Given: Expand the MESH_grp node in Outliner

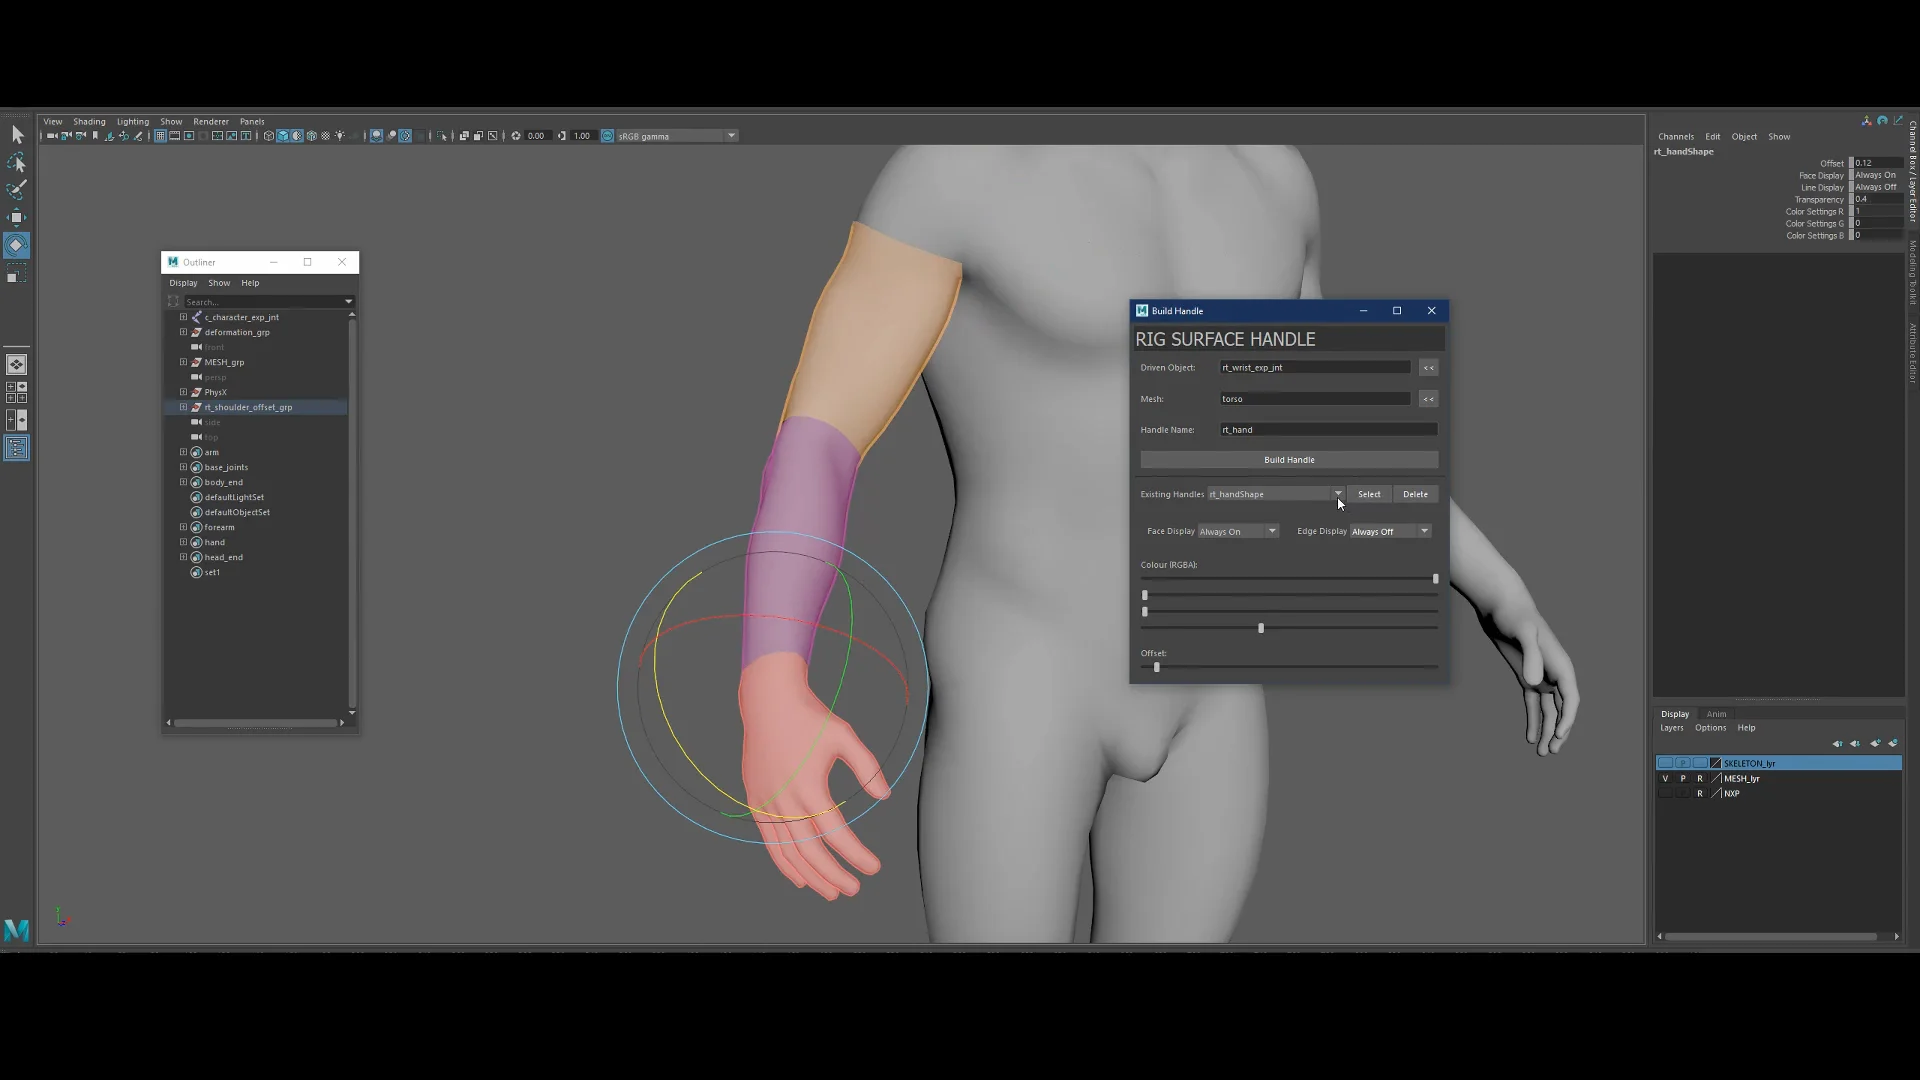Looking at the screenshot, I should 183,362.
